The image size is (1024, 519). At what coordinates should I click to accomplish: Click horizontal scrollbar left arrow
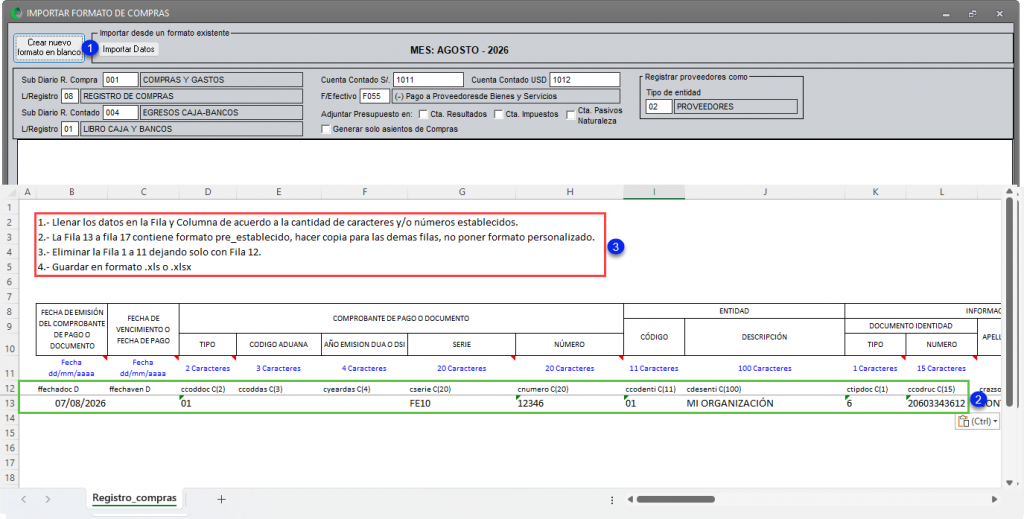[630, 499]
